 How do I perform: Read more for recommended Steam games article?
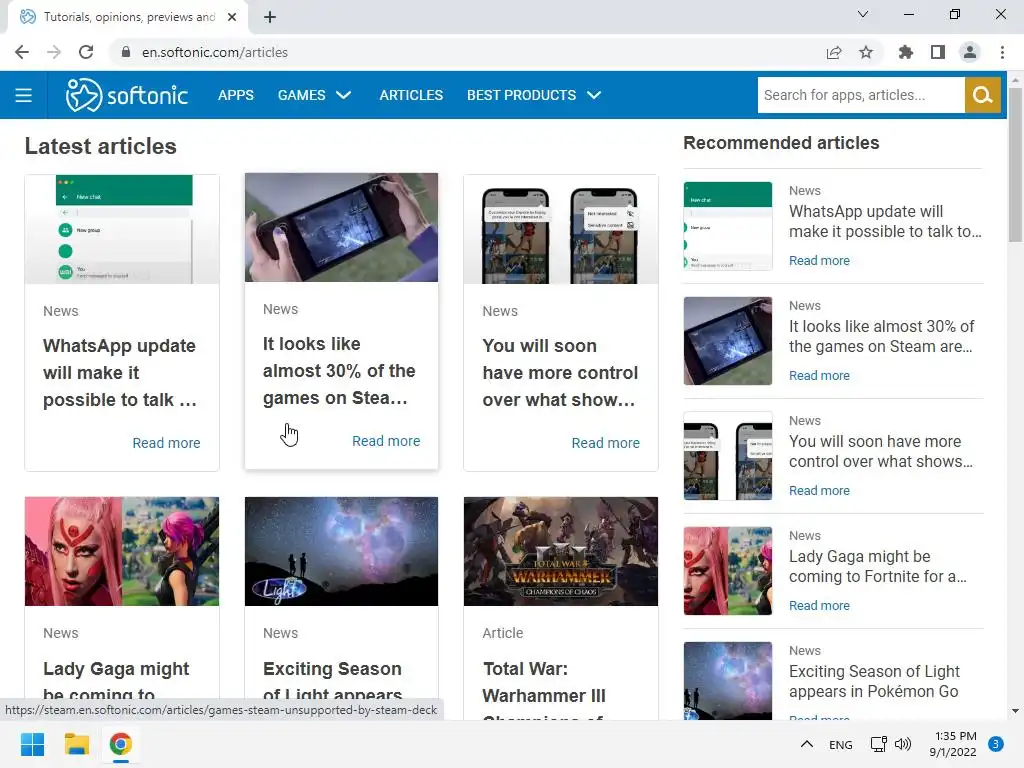pos(819,376)
